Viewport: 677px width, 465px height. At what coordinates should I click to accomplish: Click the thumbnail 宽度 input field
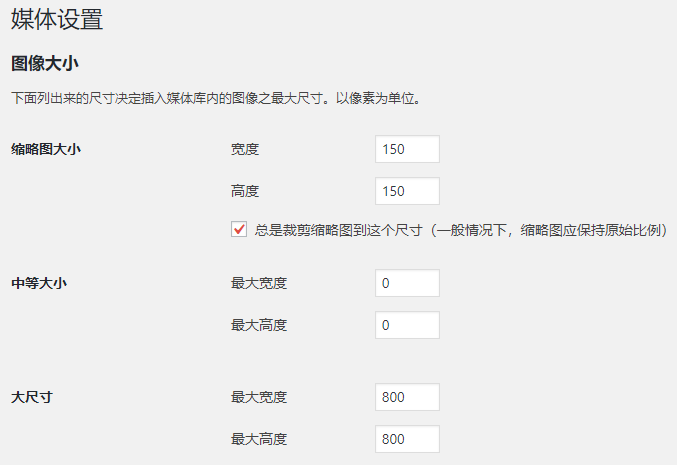pyautogui.click(x=407, y=149)
